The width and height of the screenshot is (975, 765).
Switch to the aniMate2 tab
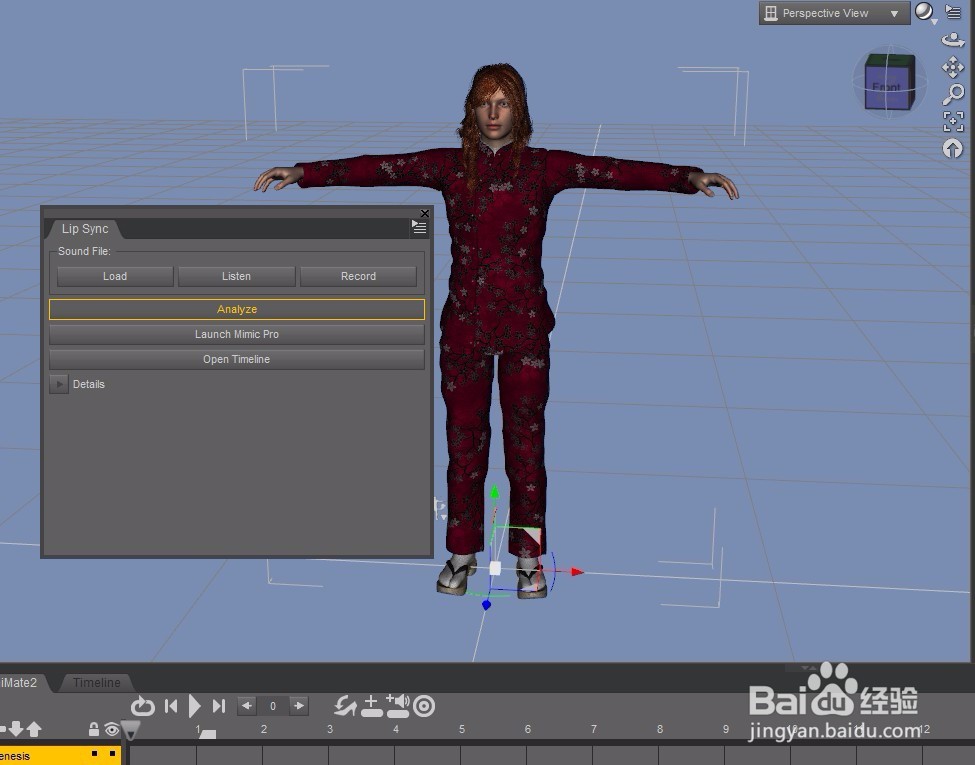[20, 683]
